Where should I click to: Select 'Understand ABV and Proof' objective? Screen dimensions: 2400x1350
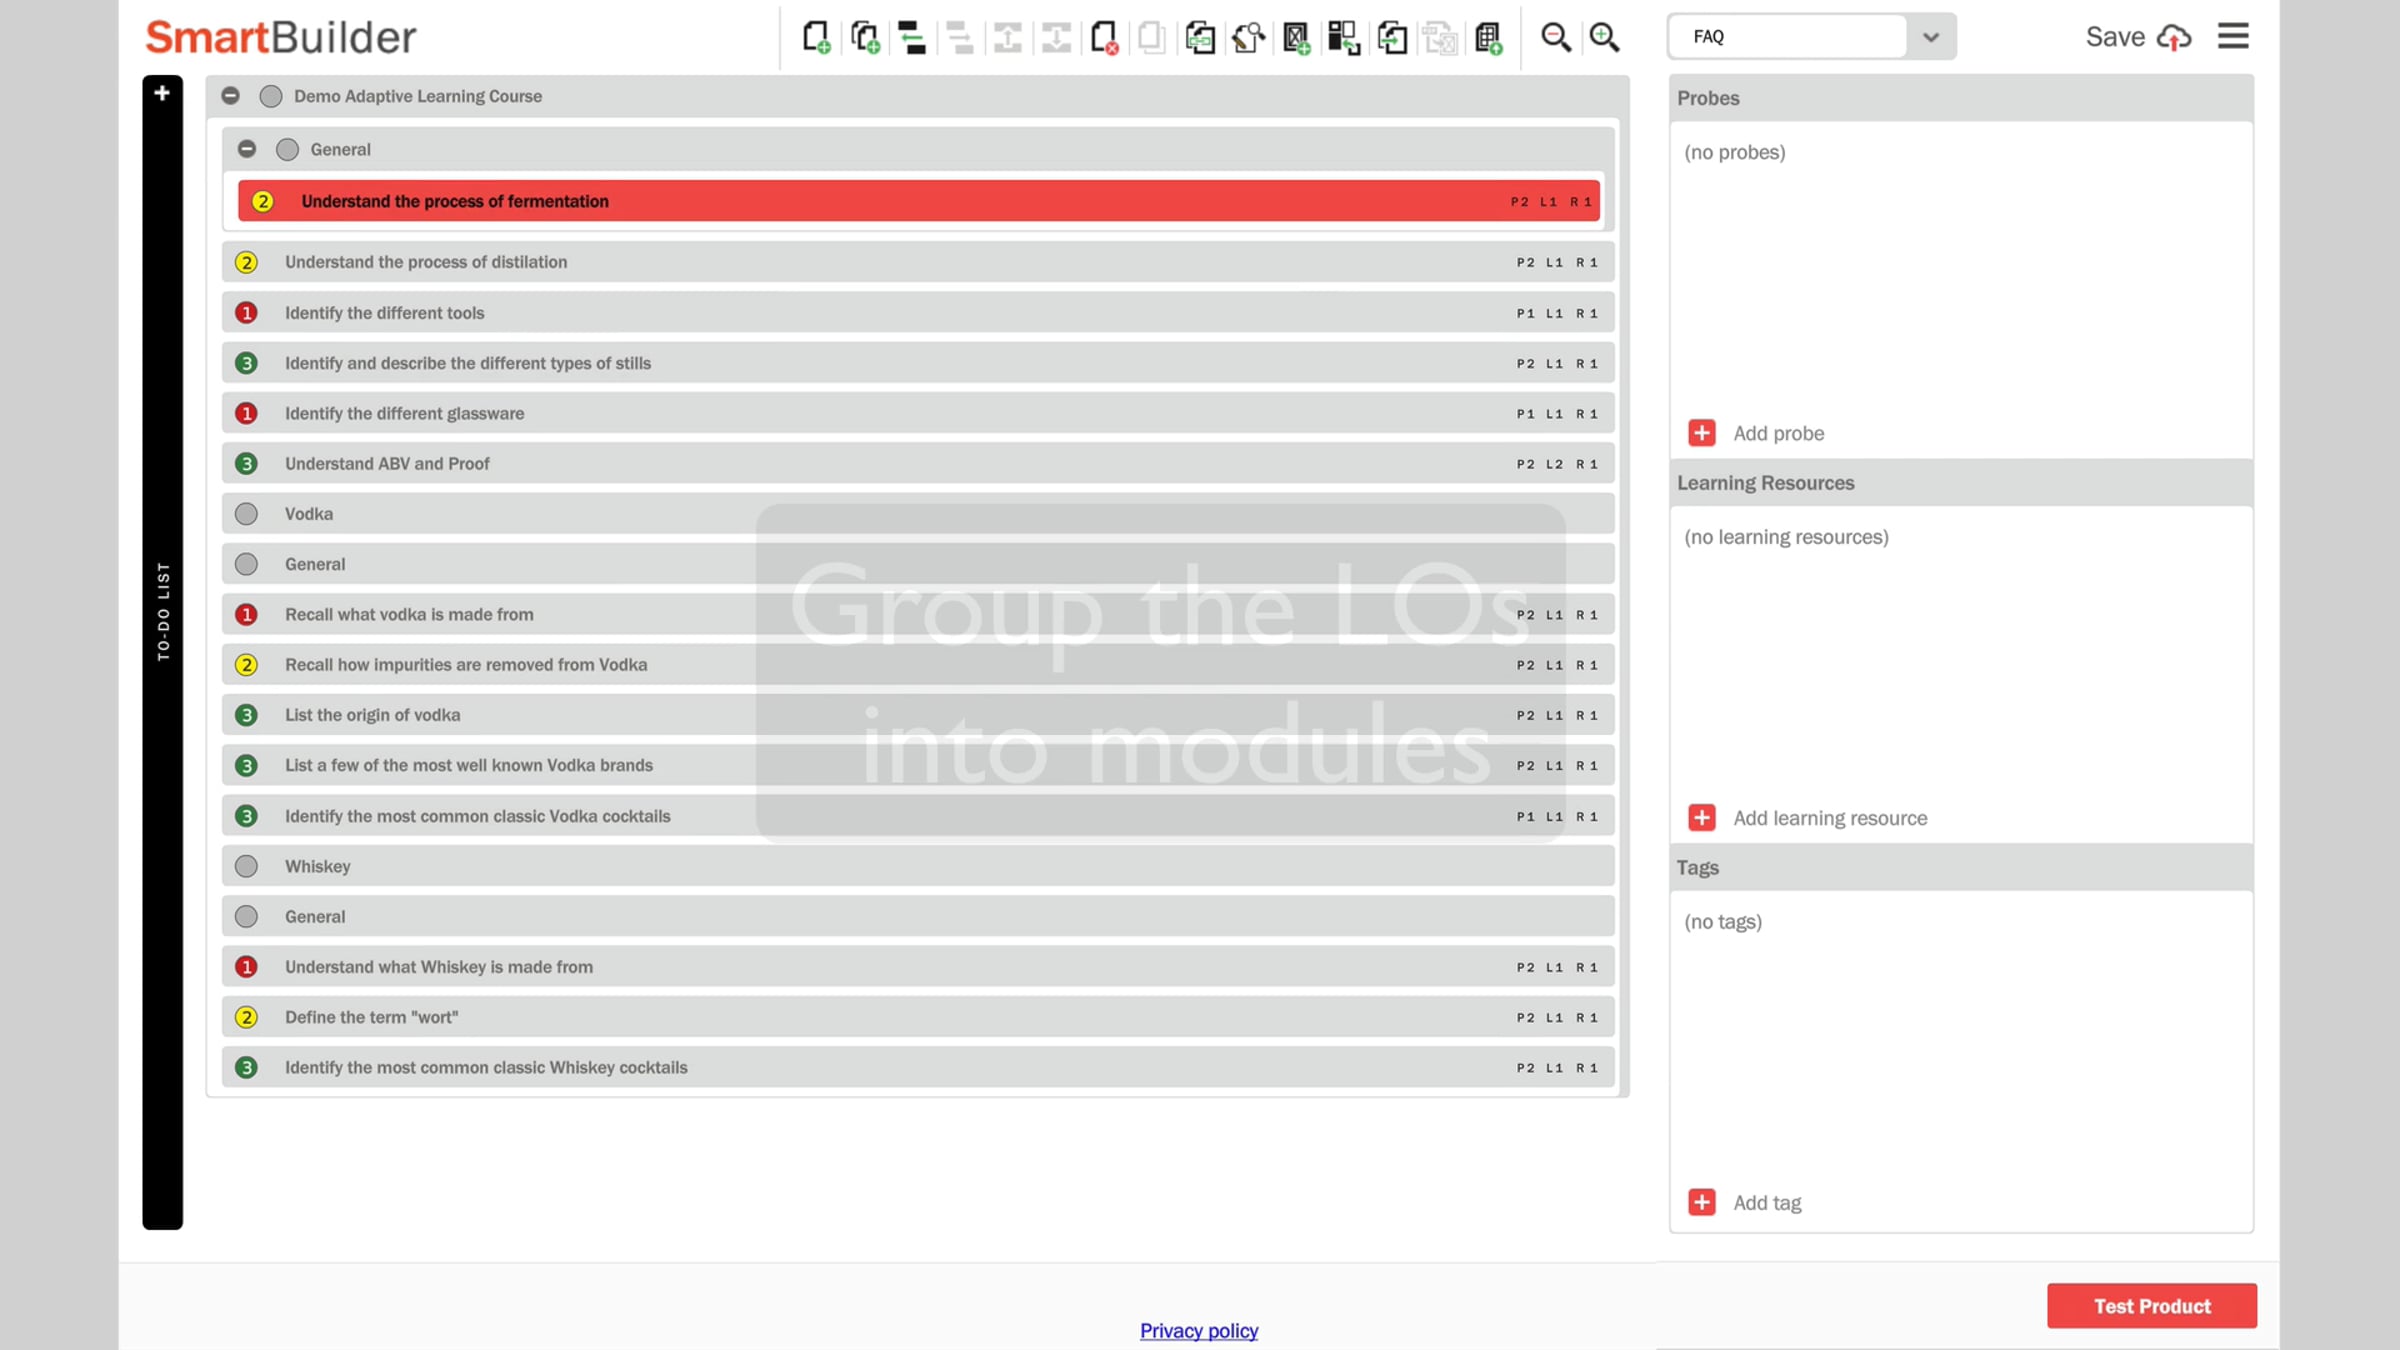pyautogui.click(x=387, y=464)
